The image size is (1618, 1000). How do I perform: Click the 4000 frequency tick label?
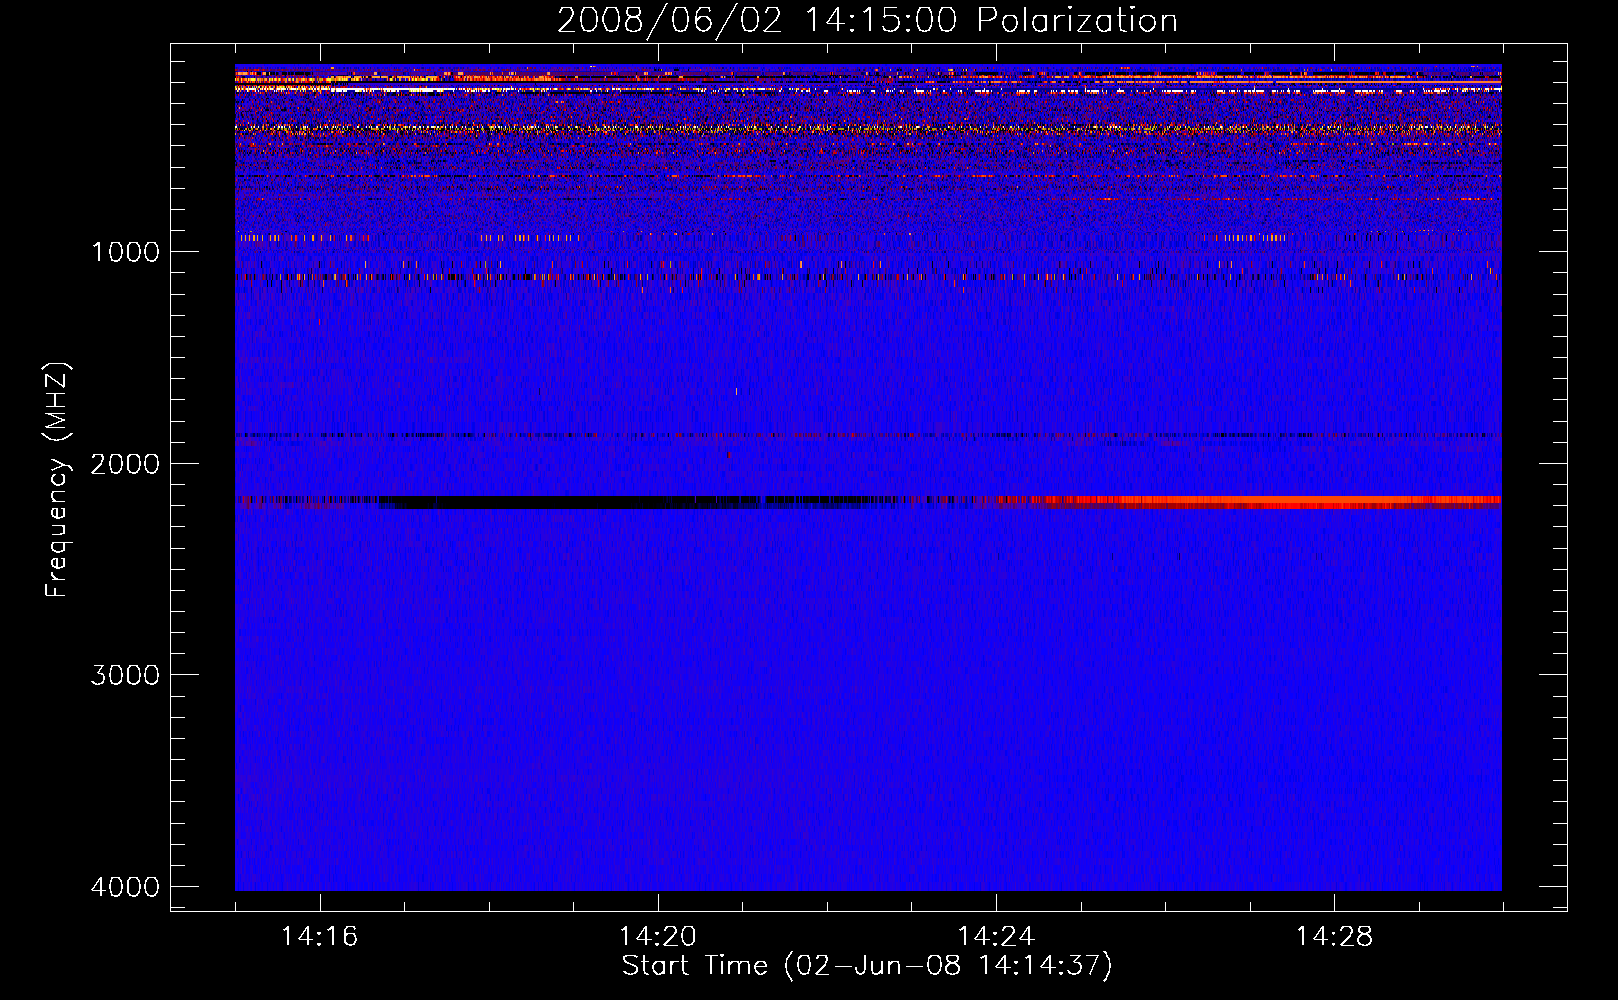pyautogui.click(x=125, y=887)
